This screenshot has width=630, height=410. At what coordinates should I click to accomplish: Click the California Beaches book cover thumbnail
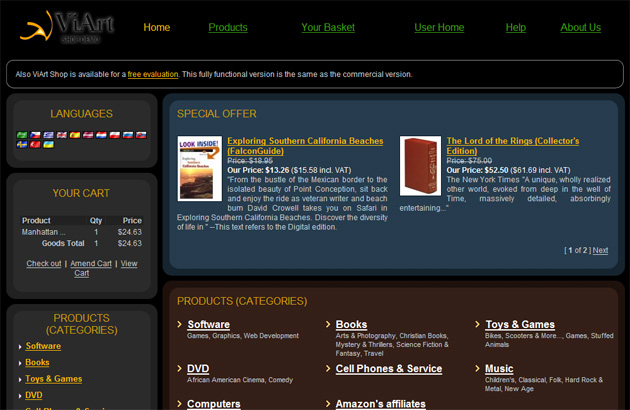pos(200,168)
